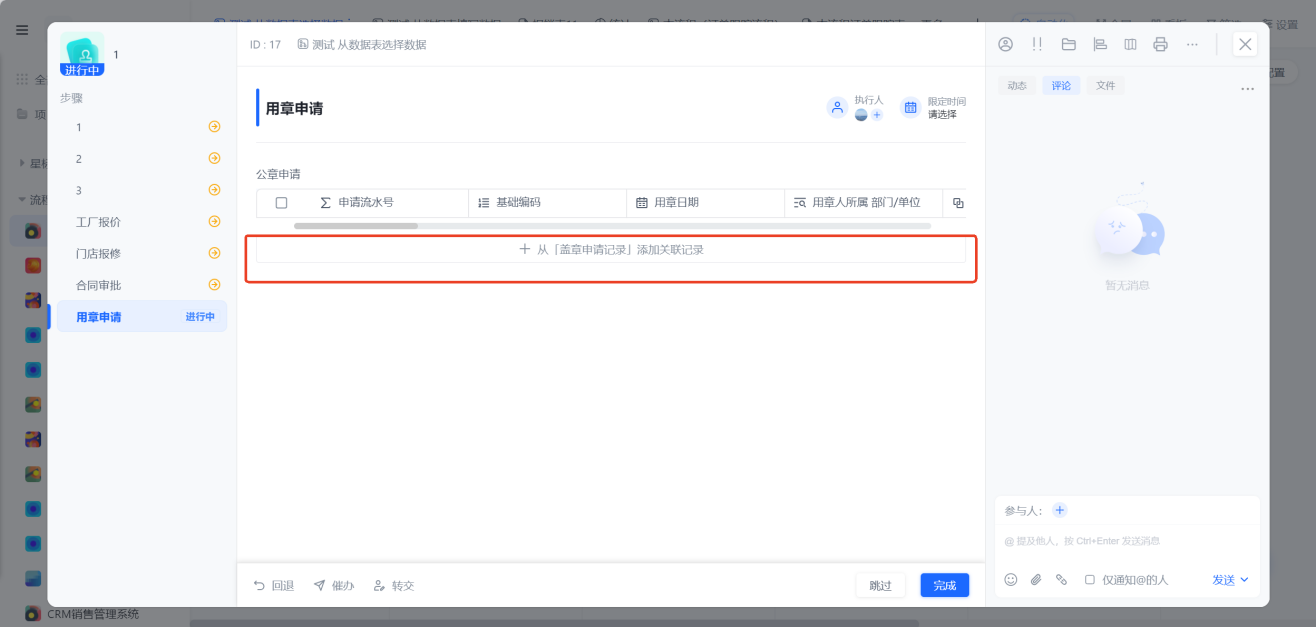Open the assignee person icon in toolbar

click(1006, 44)
